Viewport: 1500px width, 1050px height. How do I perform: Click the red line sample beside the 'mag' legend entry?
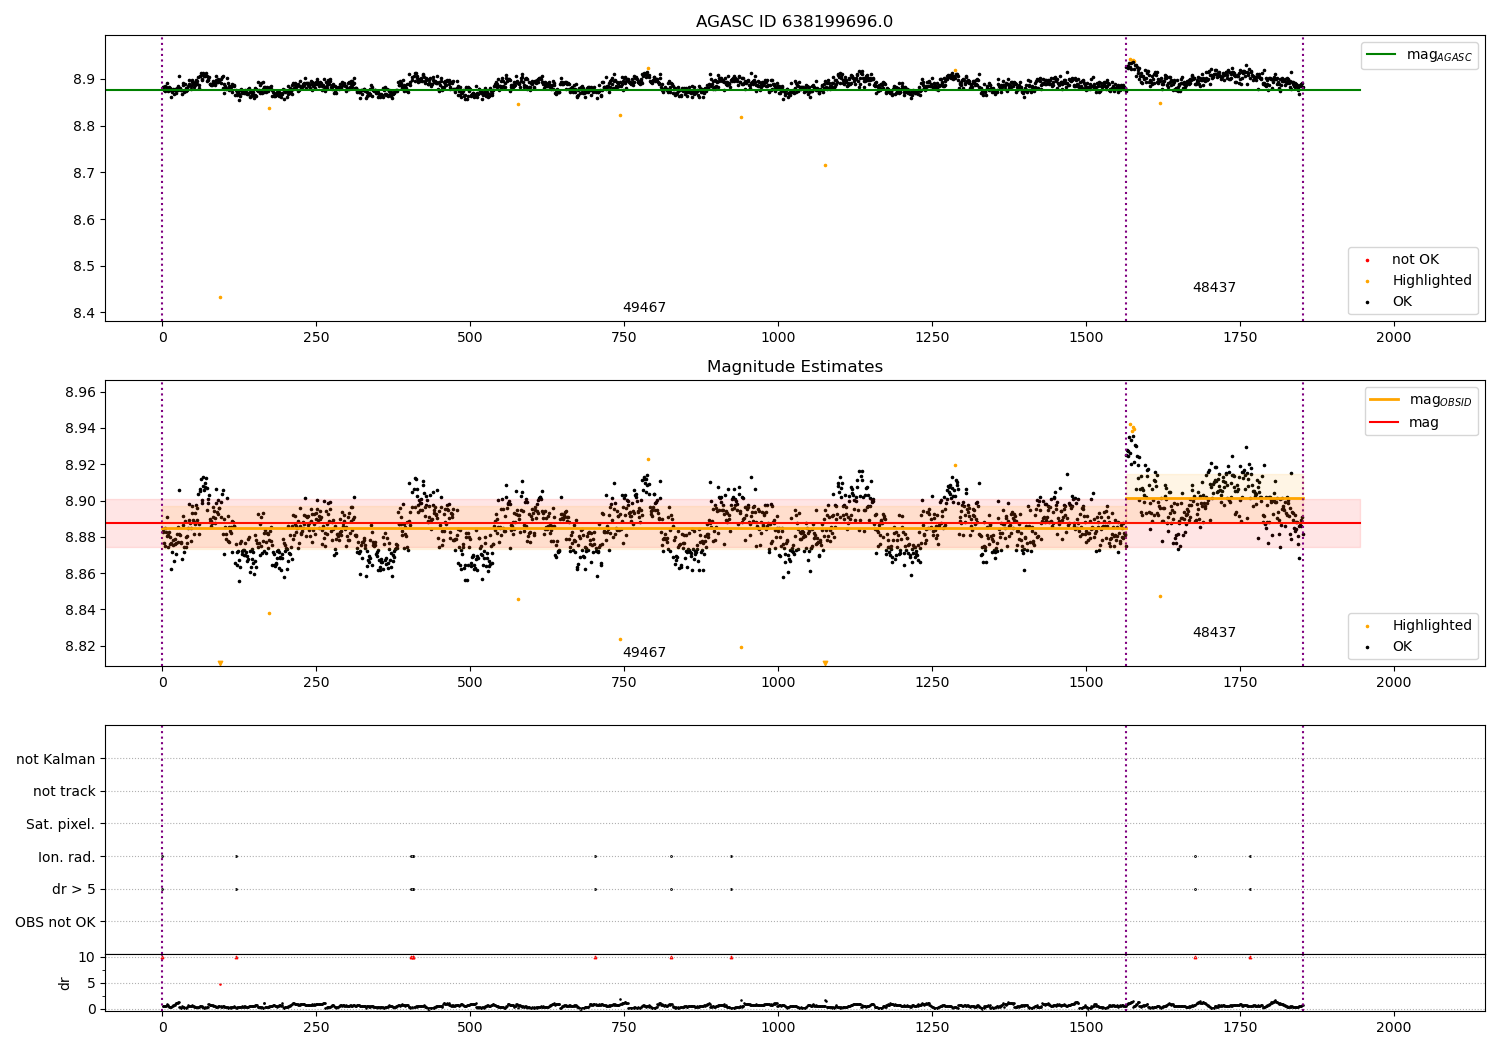pyautogui.click(x=1385, y=423)
